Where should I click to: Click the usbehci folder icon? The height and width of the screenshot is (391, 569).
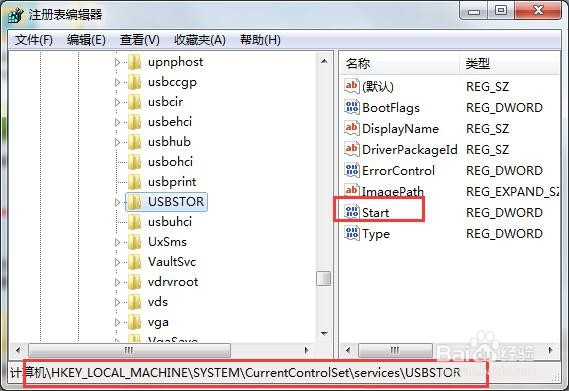click(x=135, y=122)
